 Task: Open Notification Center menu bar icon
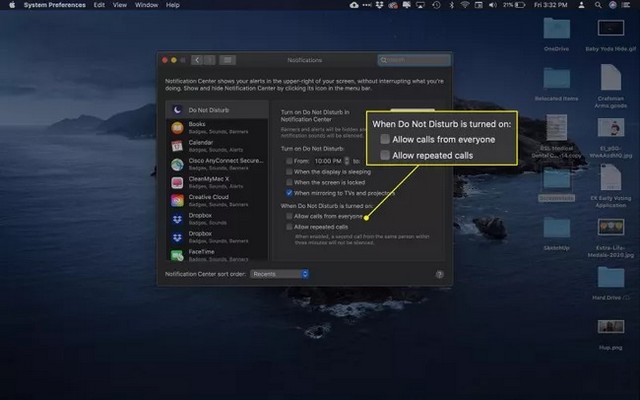(626, 5)
